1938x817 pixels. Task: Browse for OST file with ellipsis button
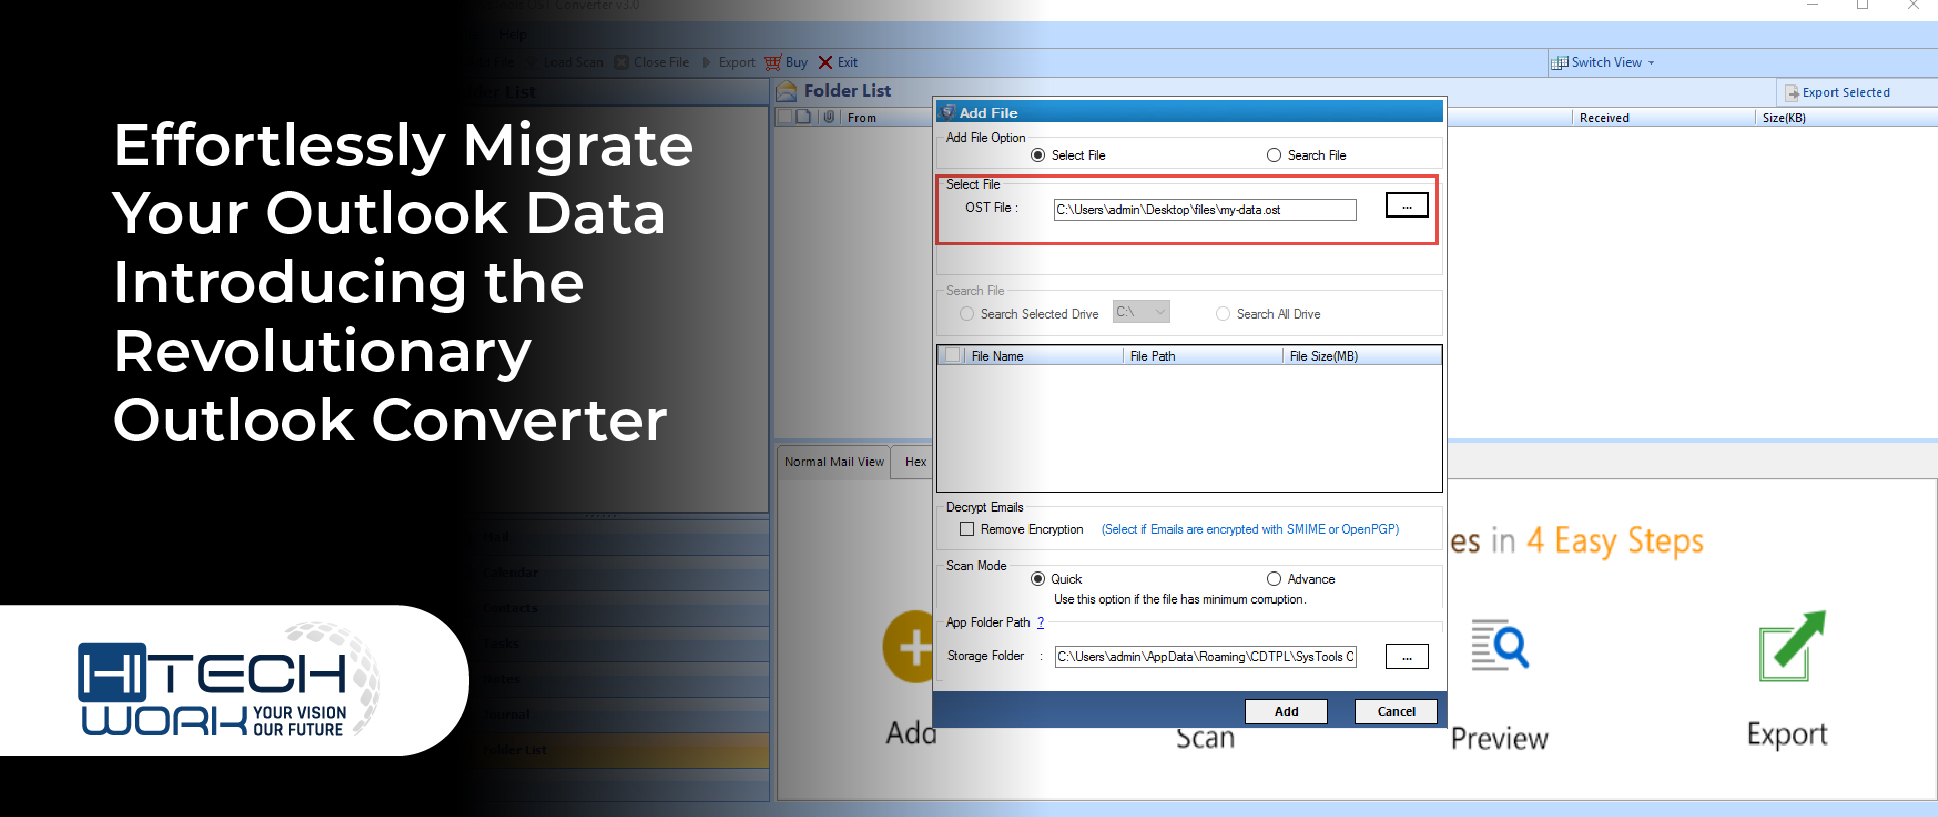pyautogui.click(x=1407, y=206)
